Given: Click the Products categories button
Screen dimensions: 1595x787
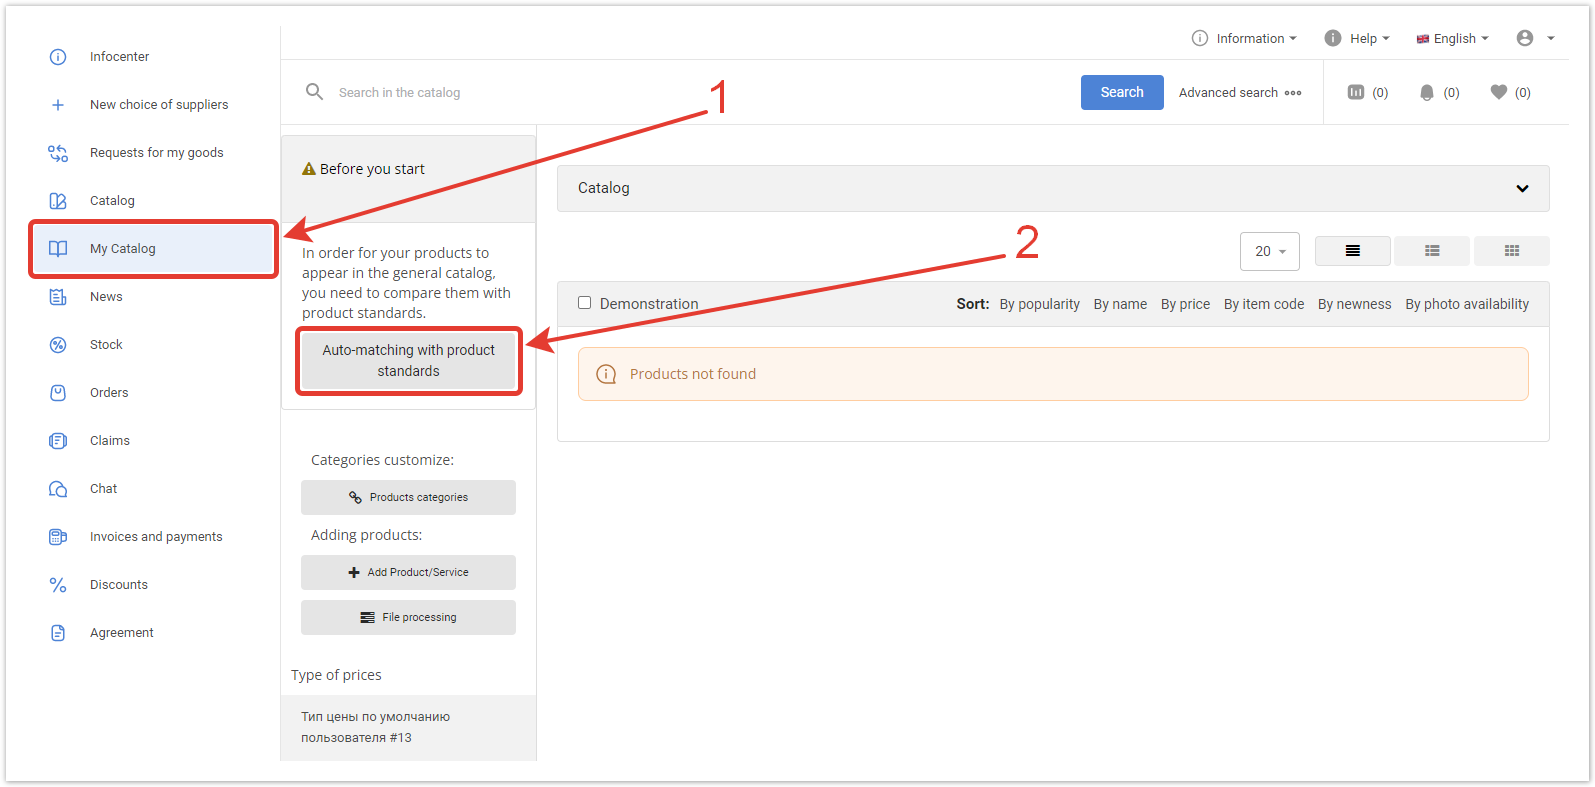Looking at the screenshot, I should click(x=408, y=497).
